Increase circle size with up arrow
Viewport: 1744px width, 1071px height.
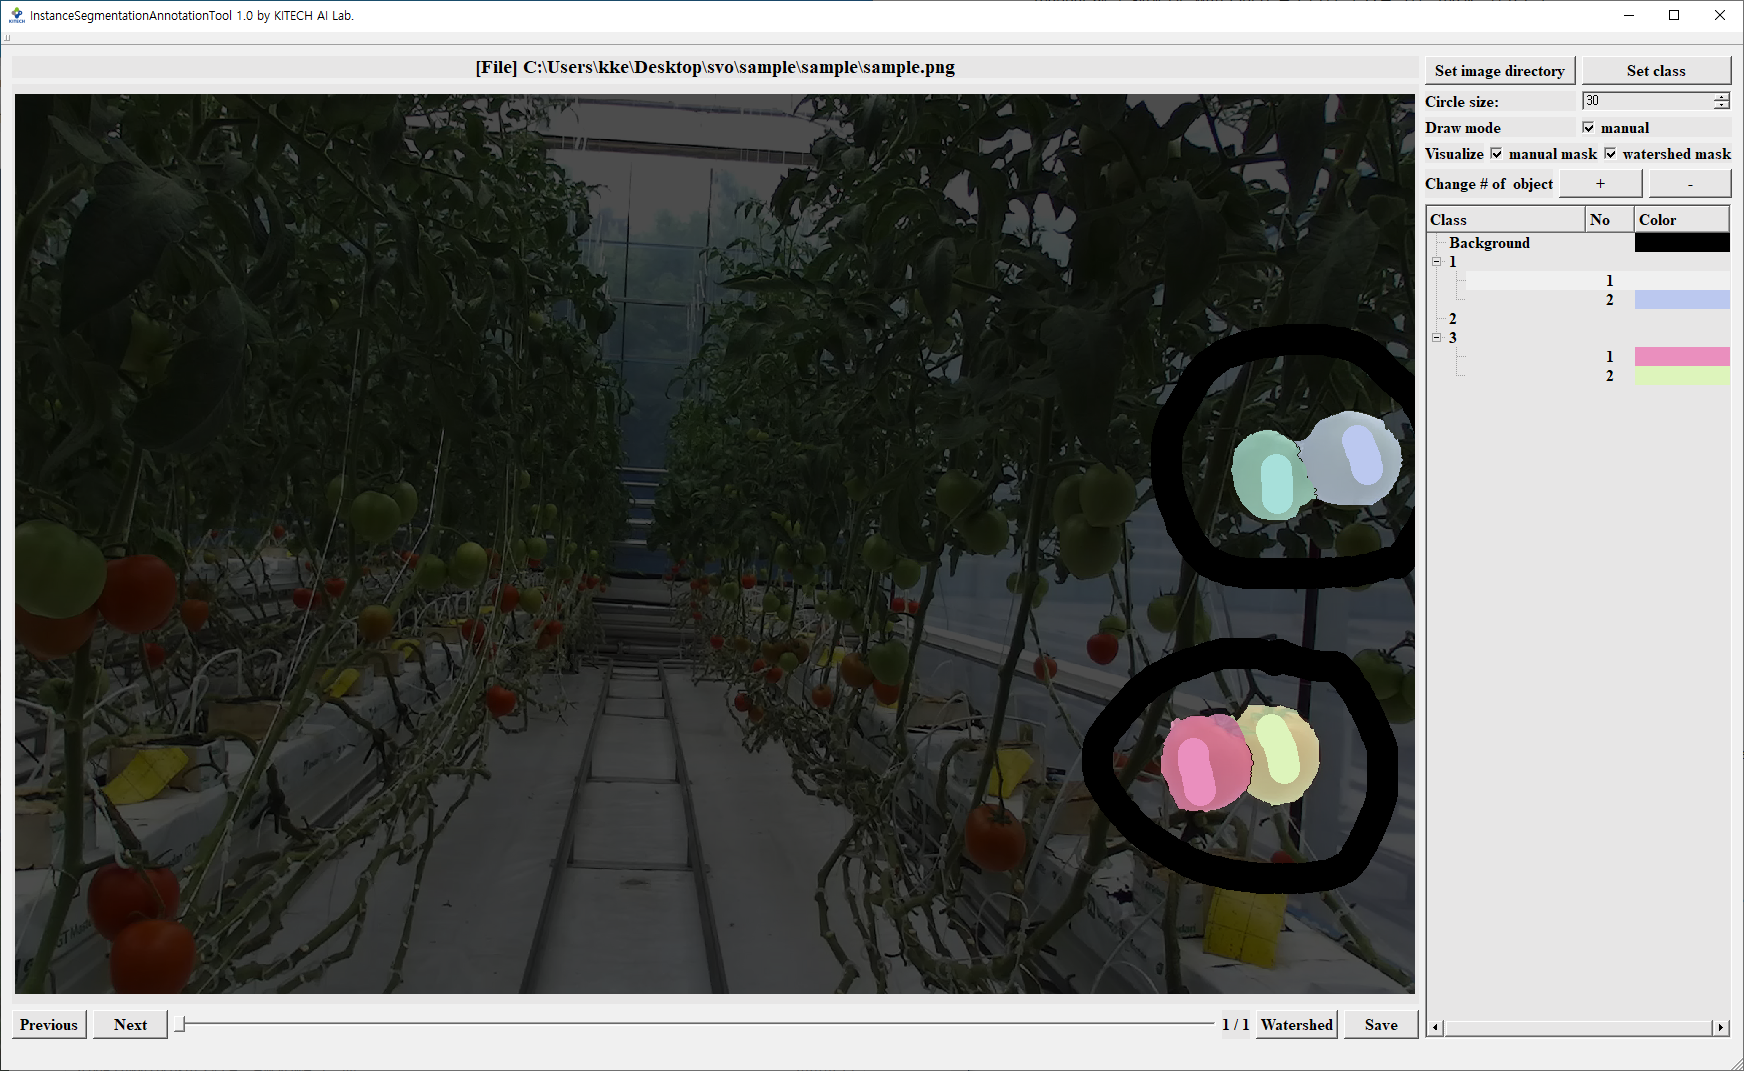1721,97
